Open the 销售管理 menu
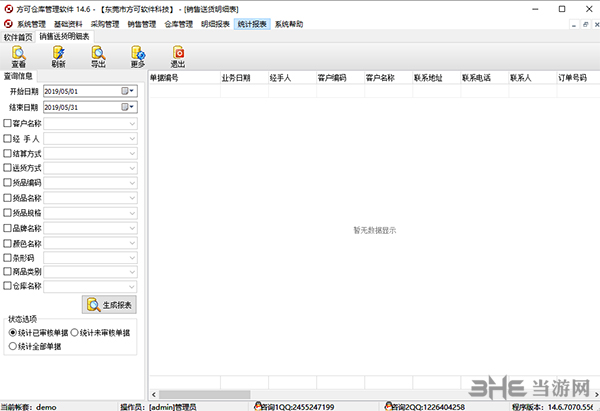 [142, 24]
